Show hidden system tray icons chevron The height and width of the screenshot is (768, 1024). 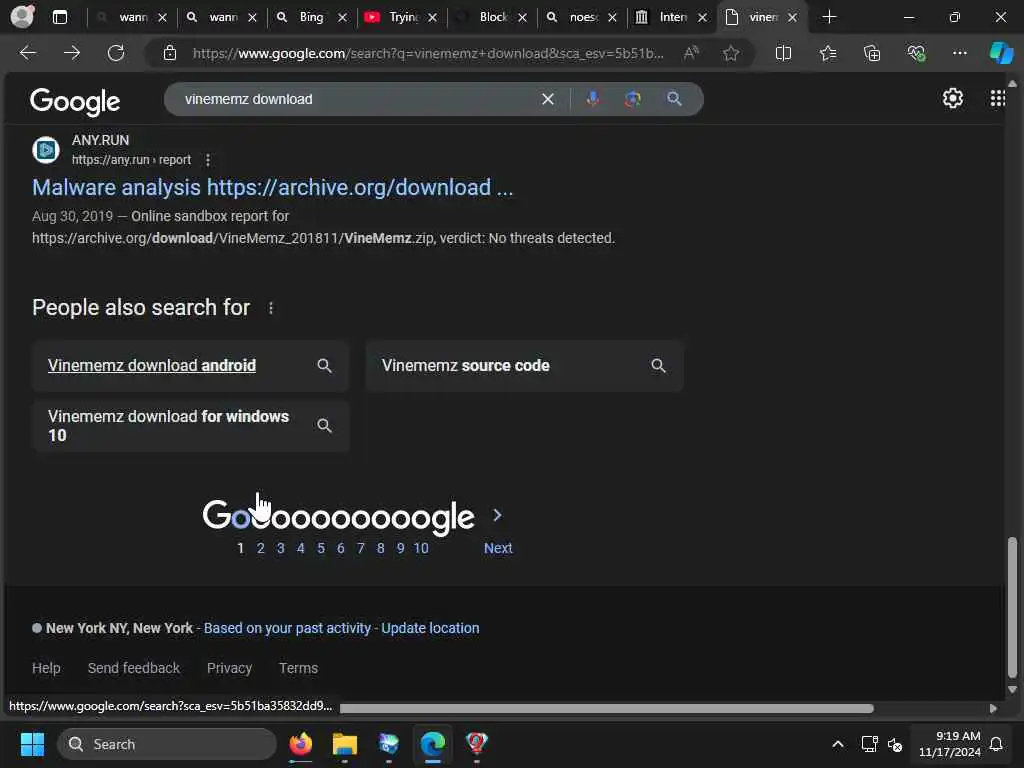coord(837,744)
